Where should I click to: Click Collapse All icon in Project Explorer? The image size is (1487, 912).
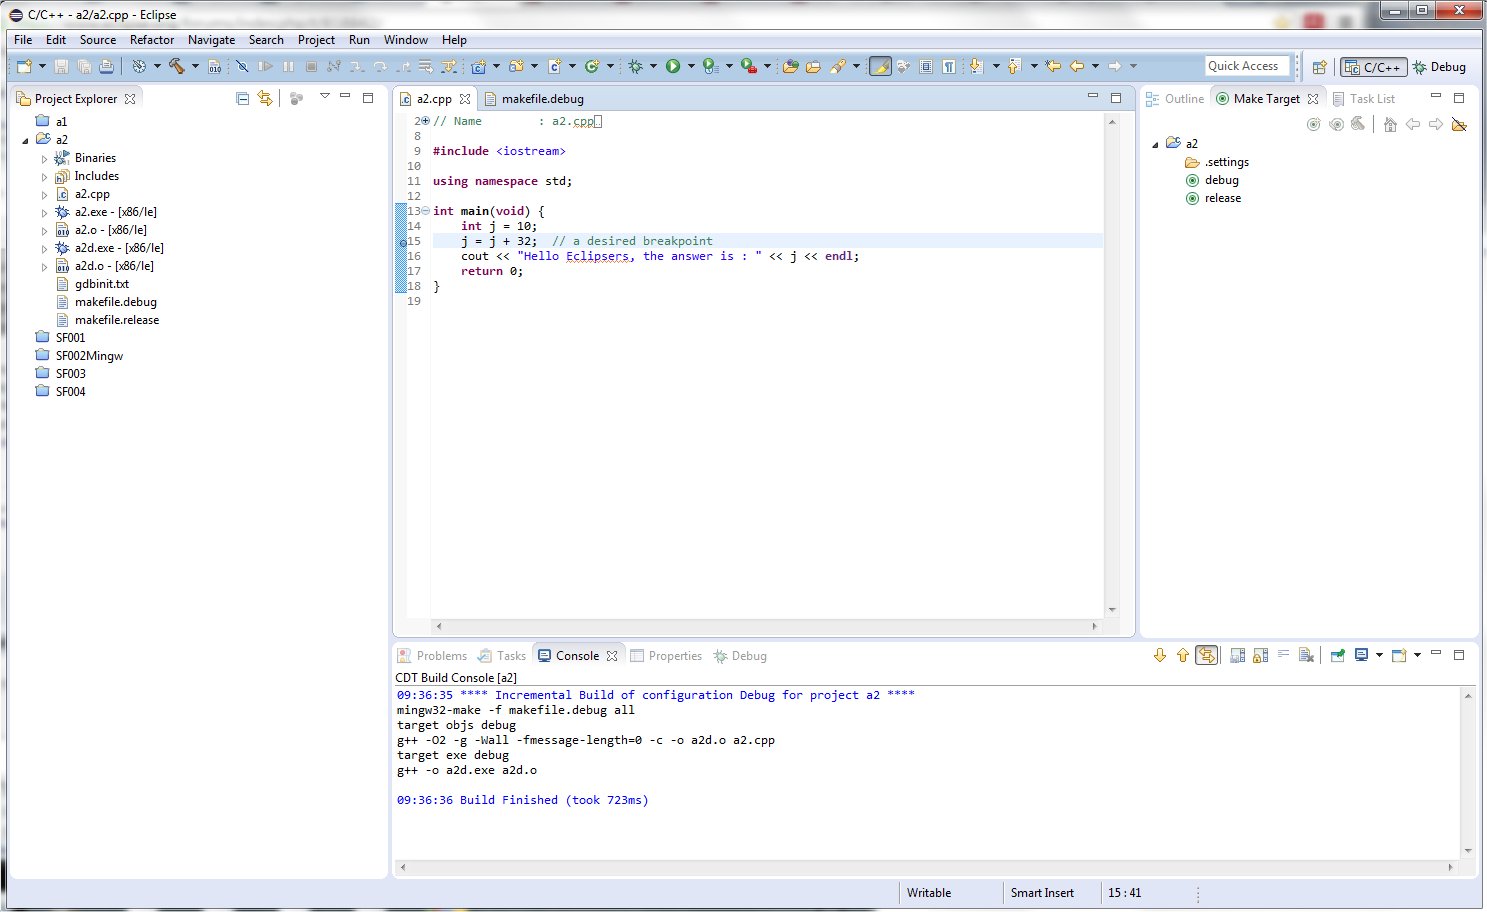[x=242, y=98]
